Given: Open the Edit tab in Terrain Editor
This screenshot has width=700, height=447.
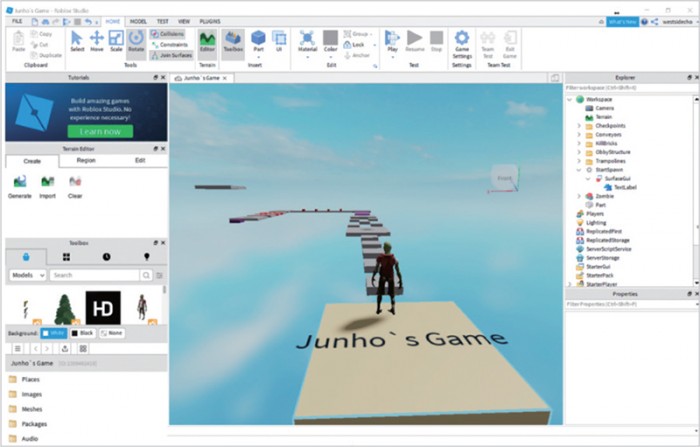Looking at the screenshot, I should click(x=140, y=160).
